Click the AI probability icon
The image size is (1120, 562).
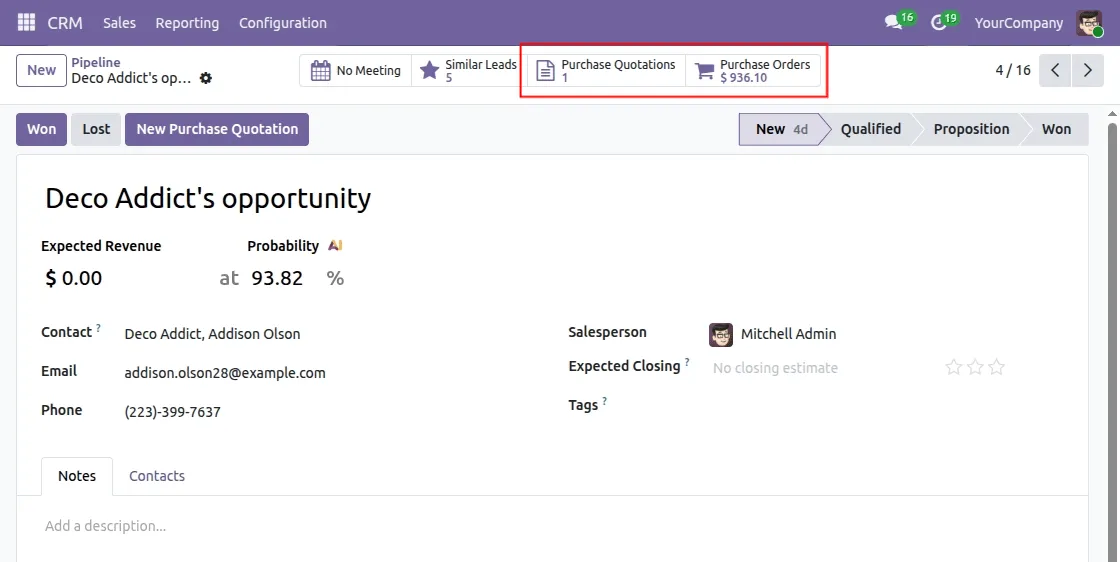coord(335,246)
